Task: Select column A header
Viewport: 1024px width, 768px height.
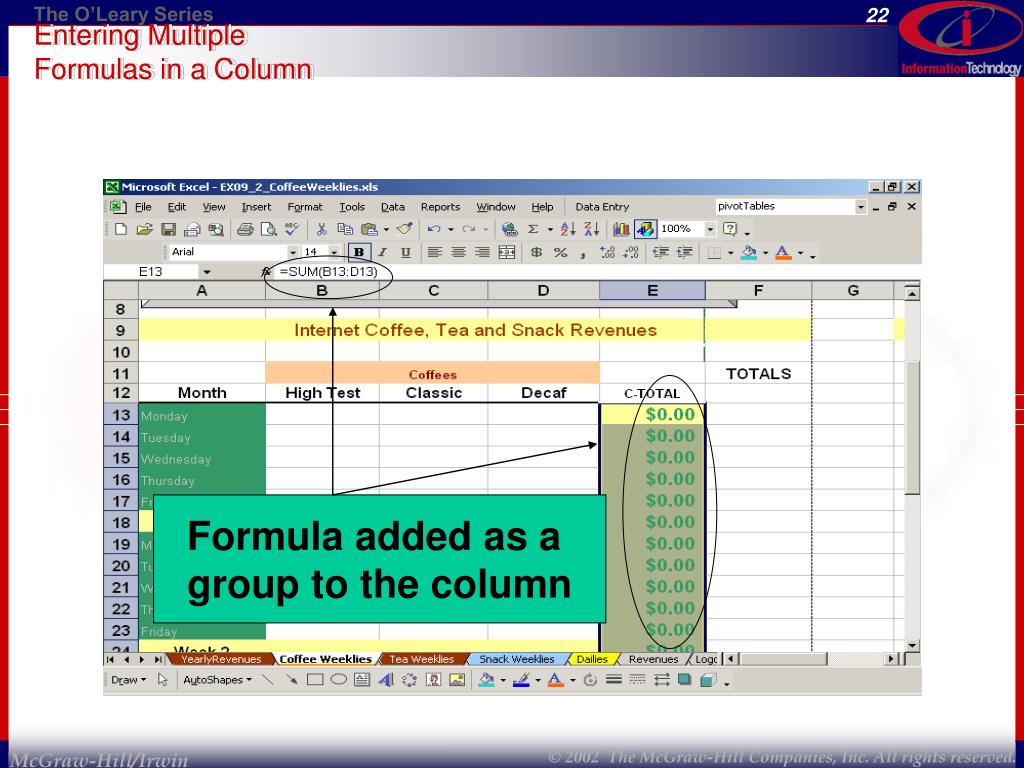Action: tap(202, 291)
